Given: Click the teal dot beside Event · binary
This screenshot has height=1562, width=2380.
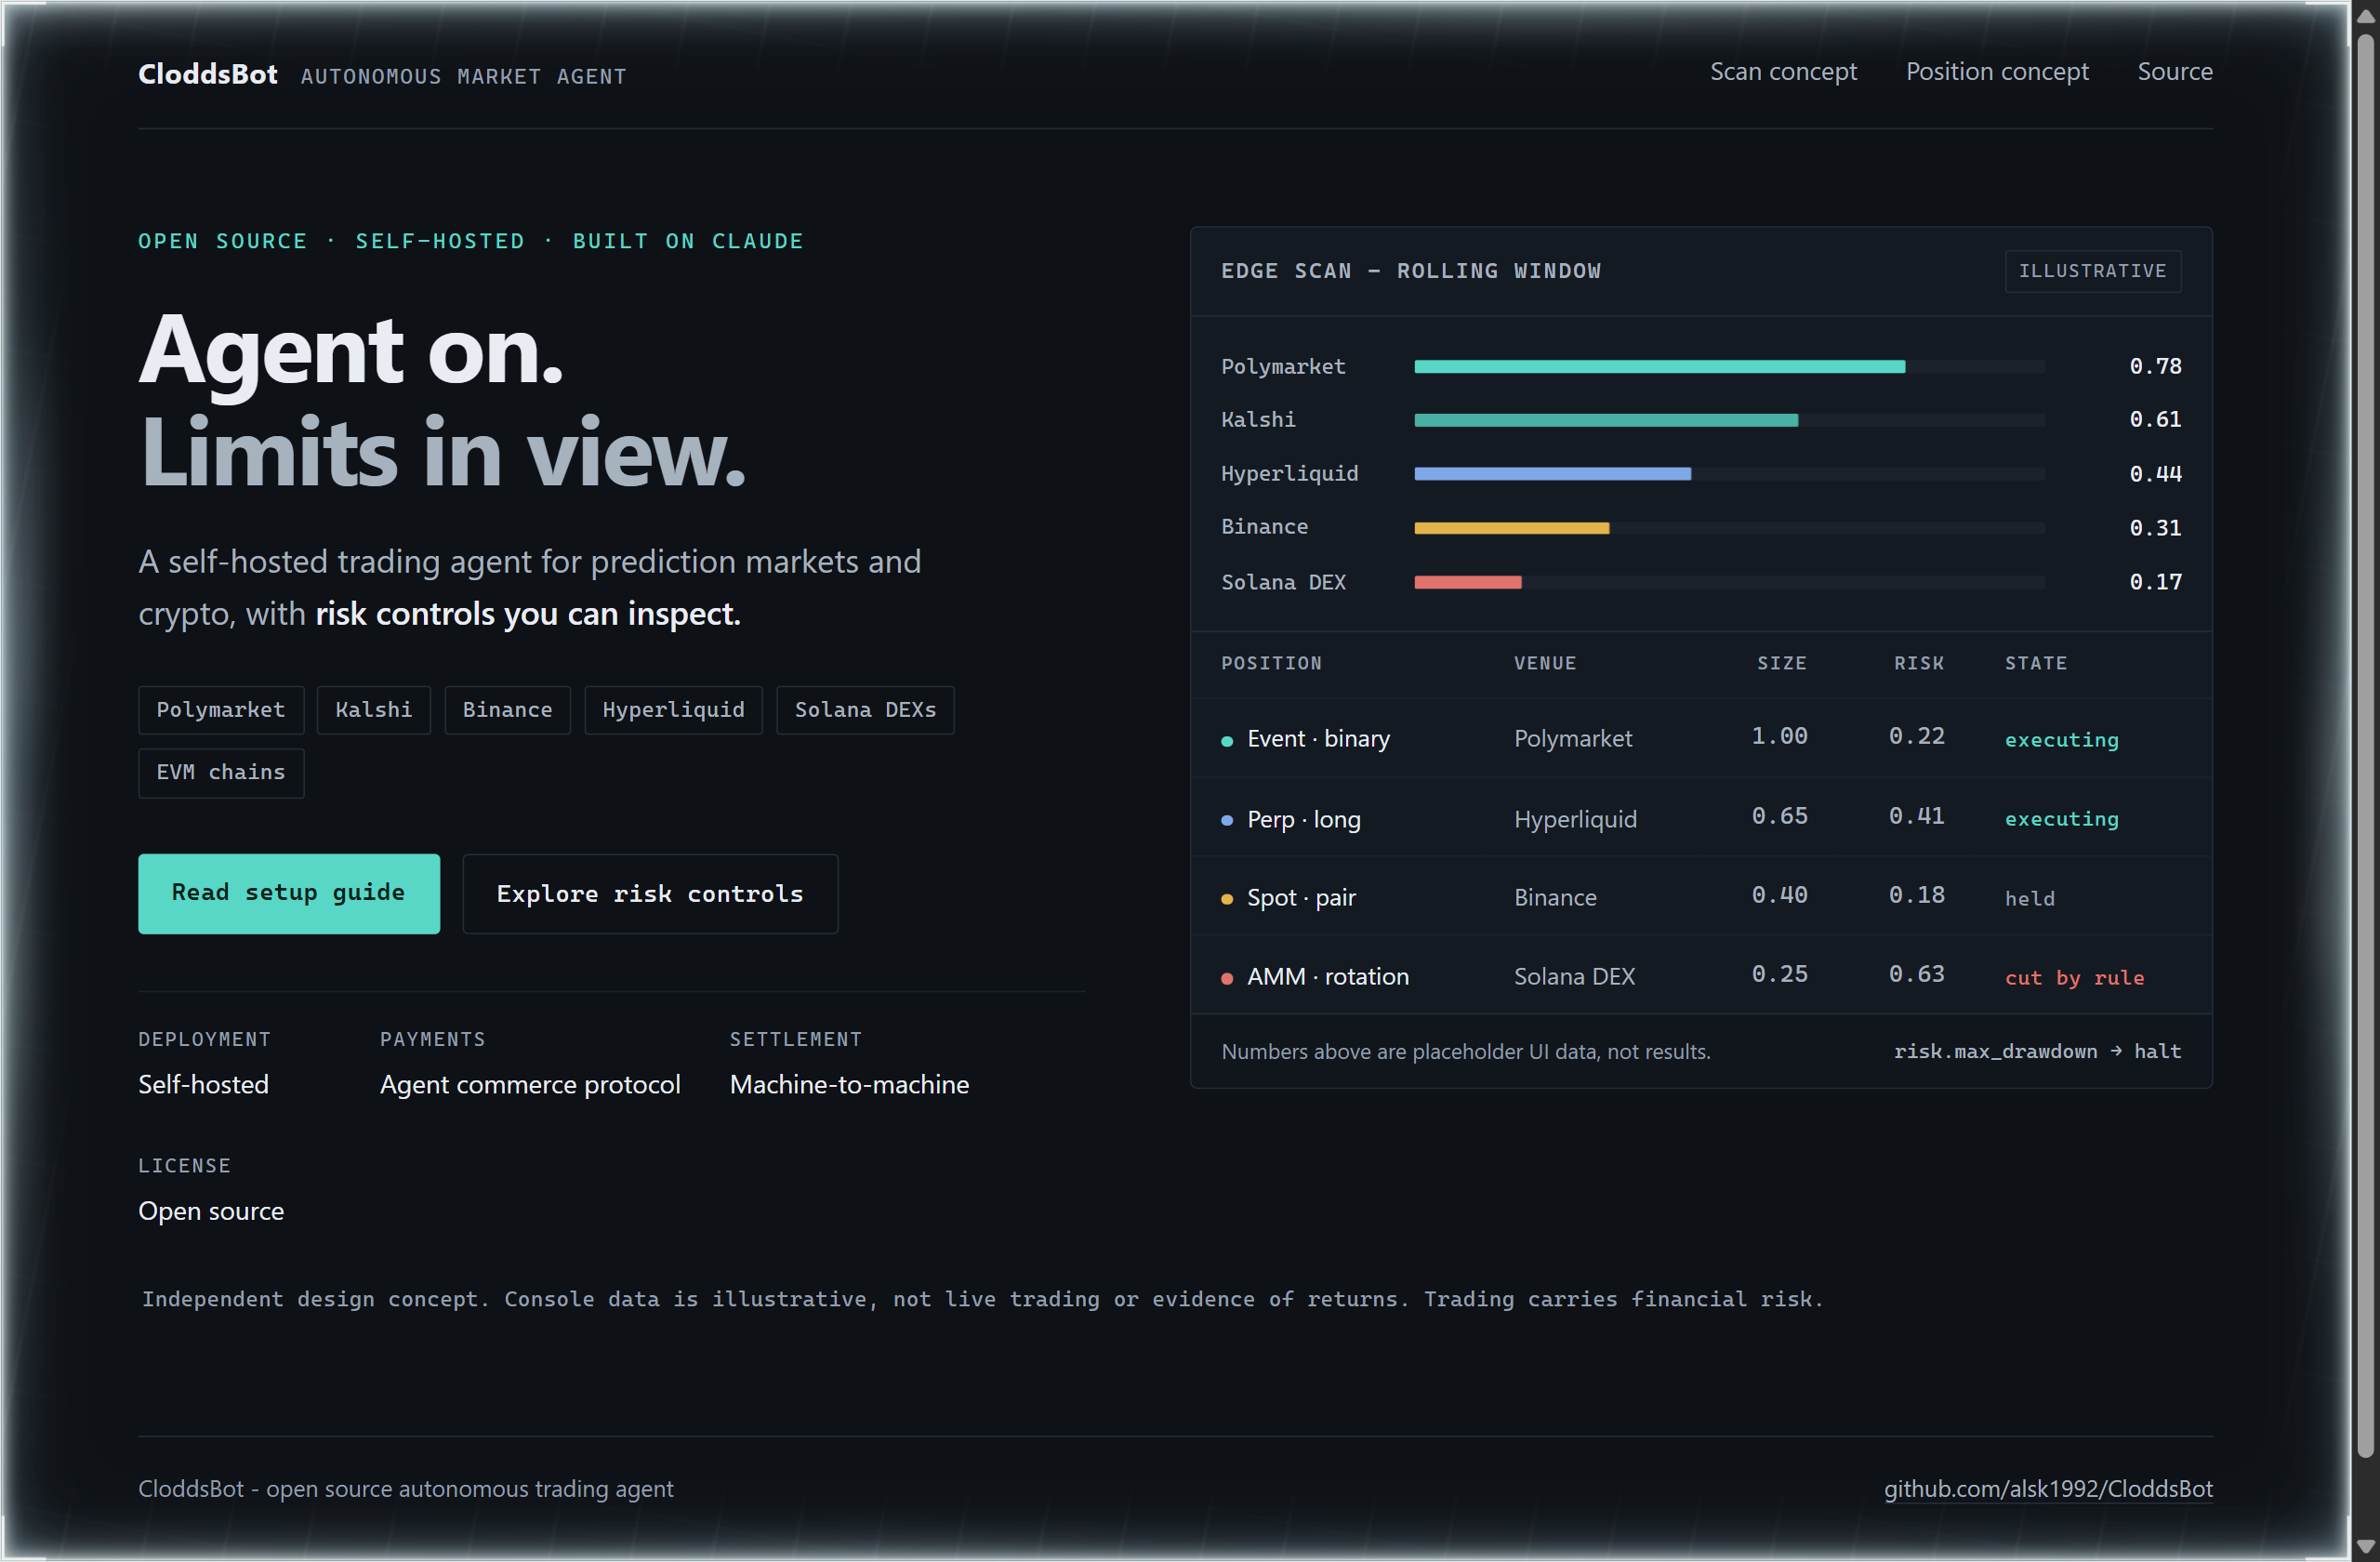Looking at the screenshot, I should tap(1227, 741).
